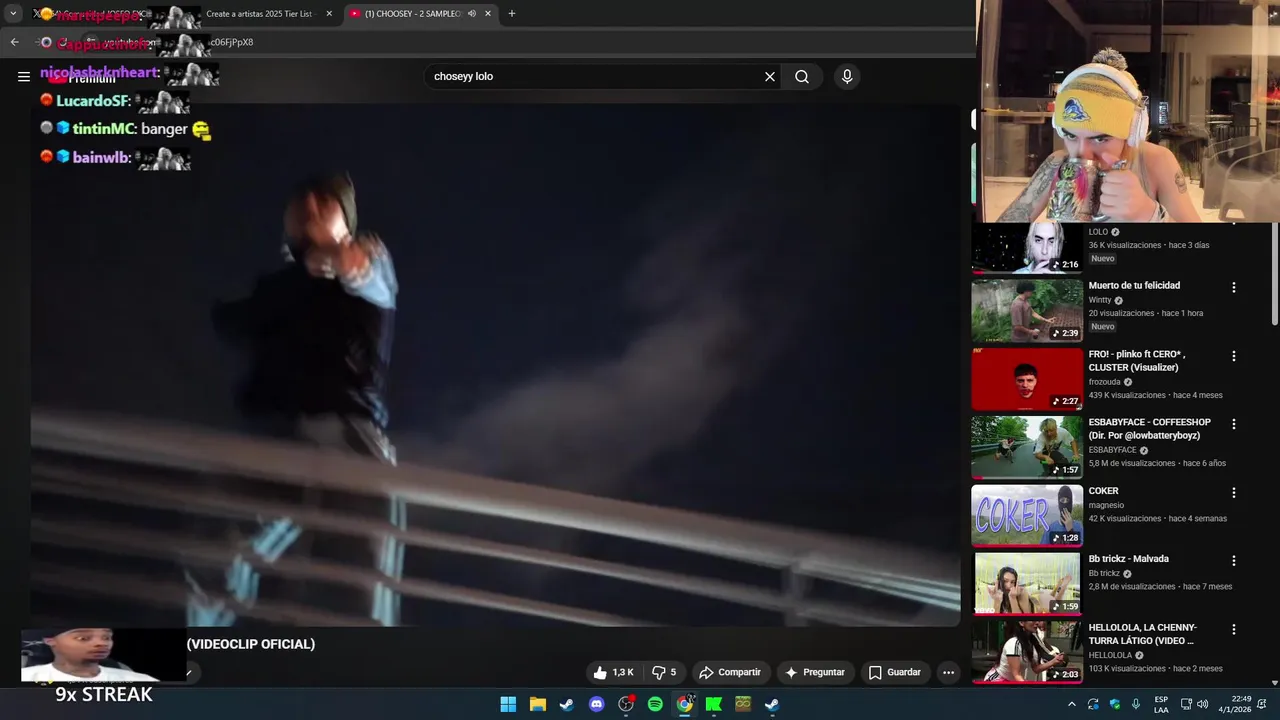Open a new browser tab with plus
Screen dimensions: 1280x720
512,14
